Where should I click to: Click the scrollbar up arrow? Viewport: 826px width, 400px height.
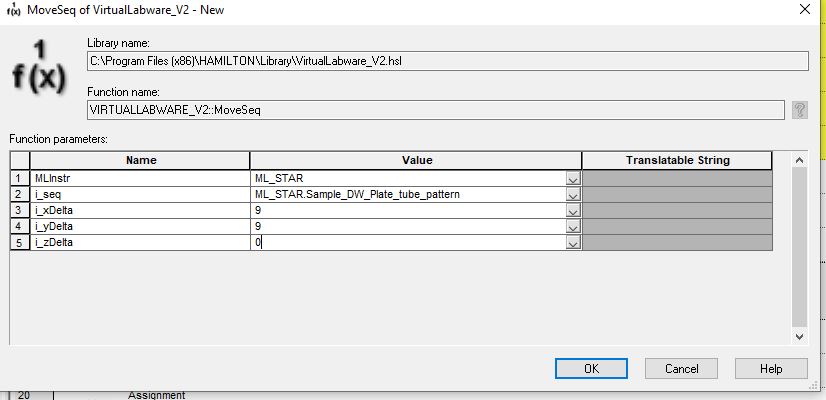click(799, 160)
